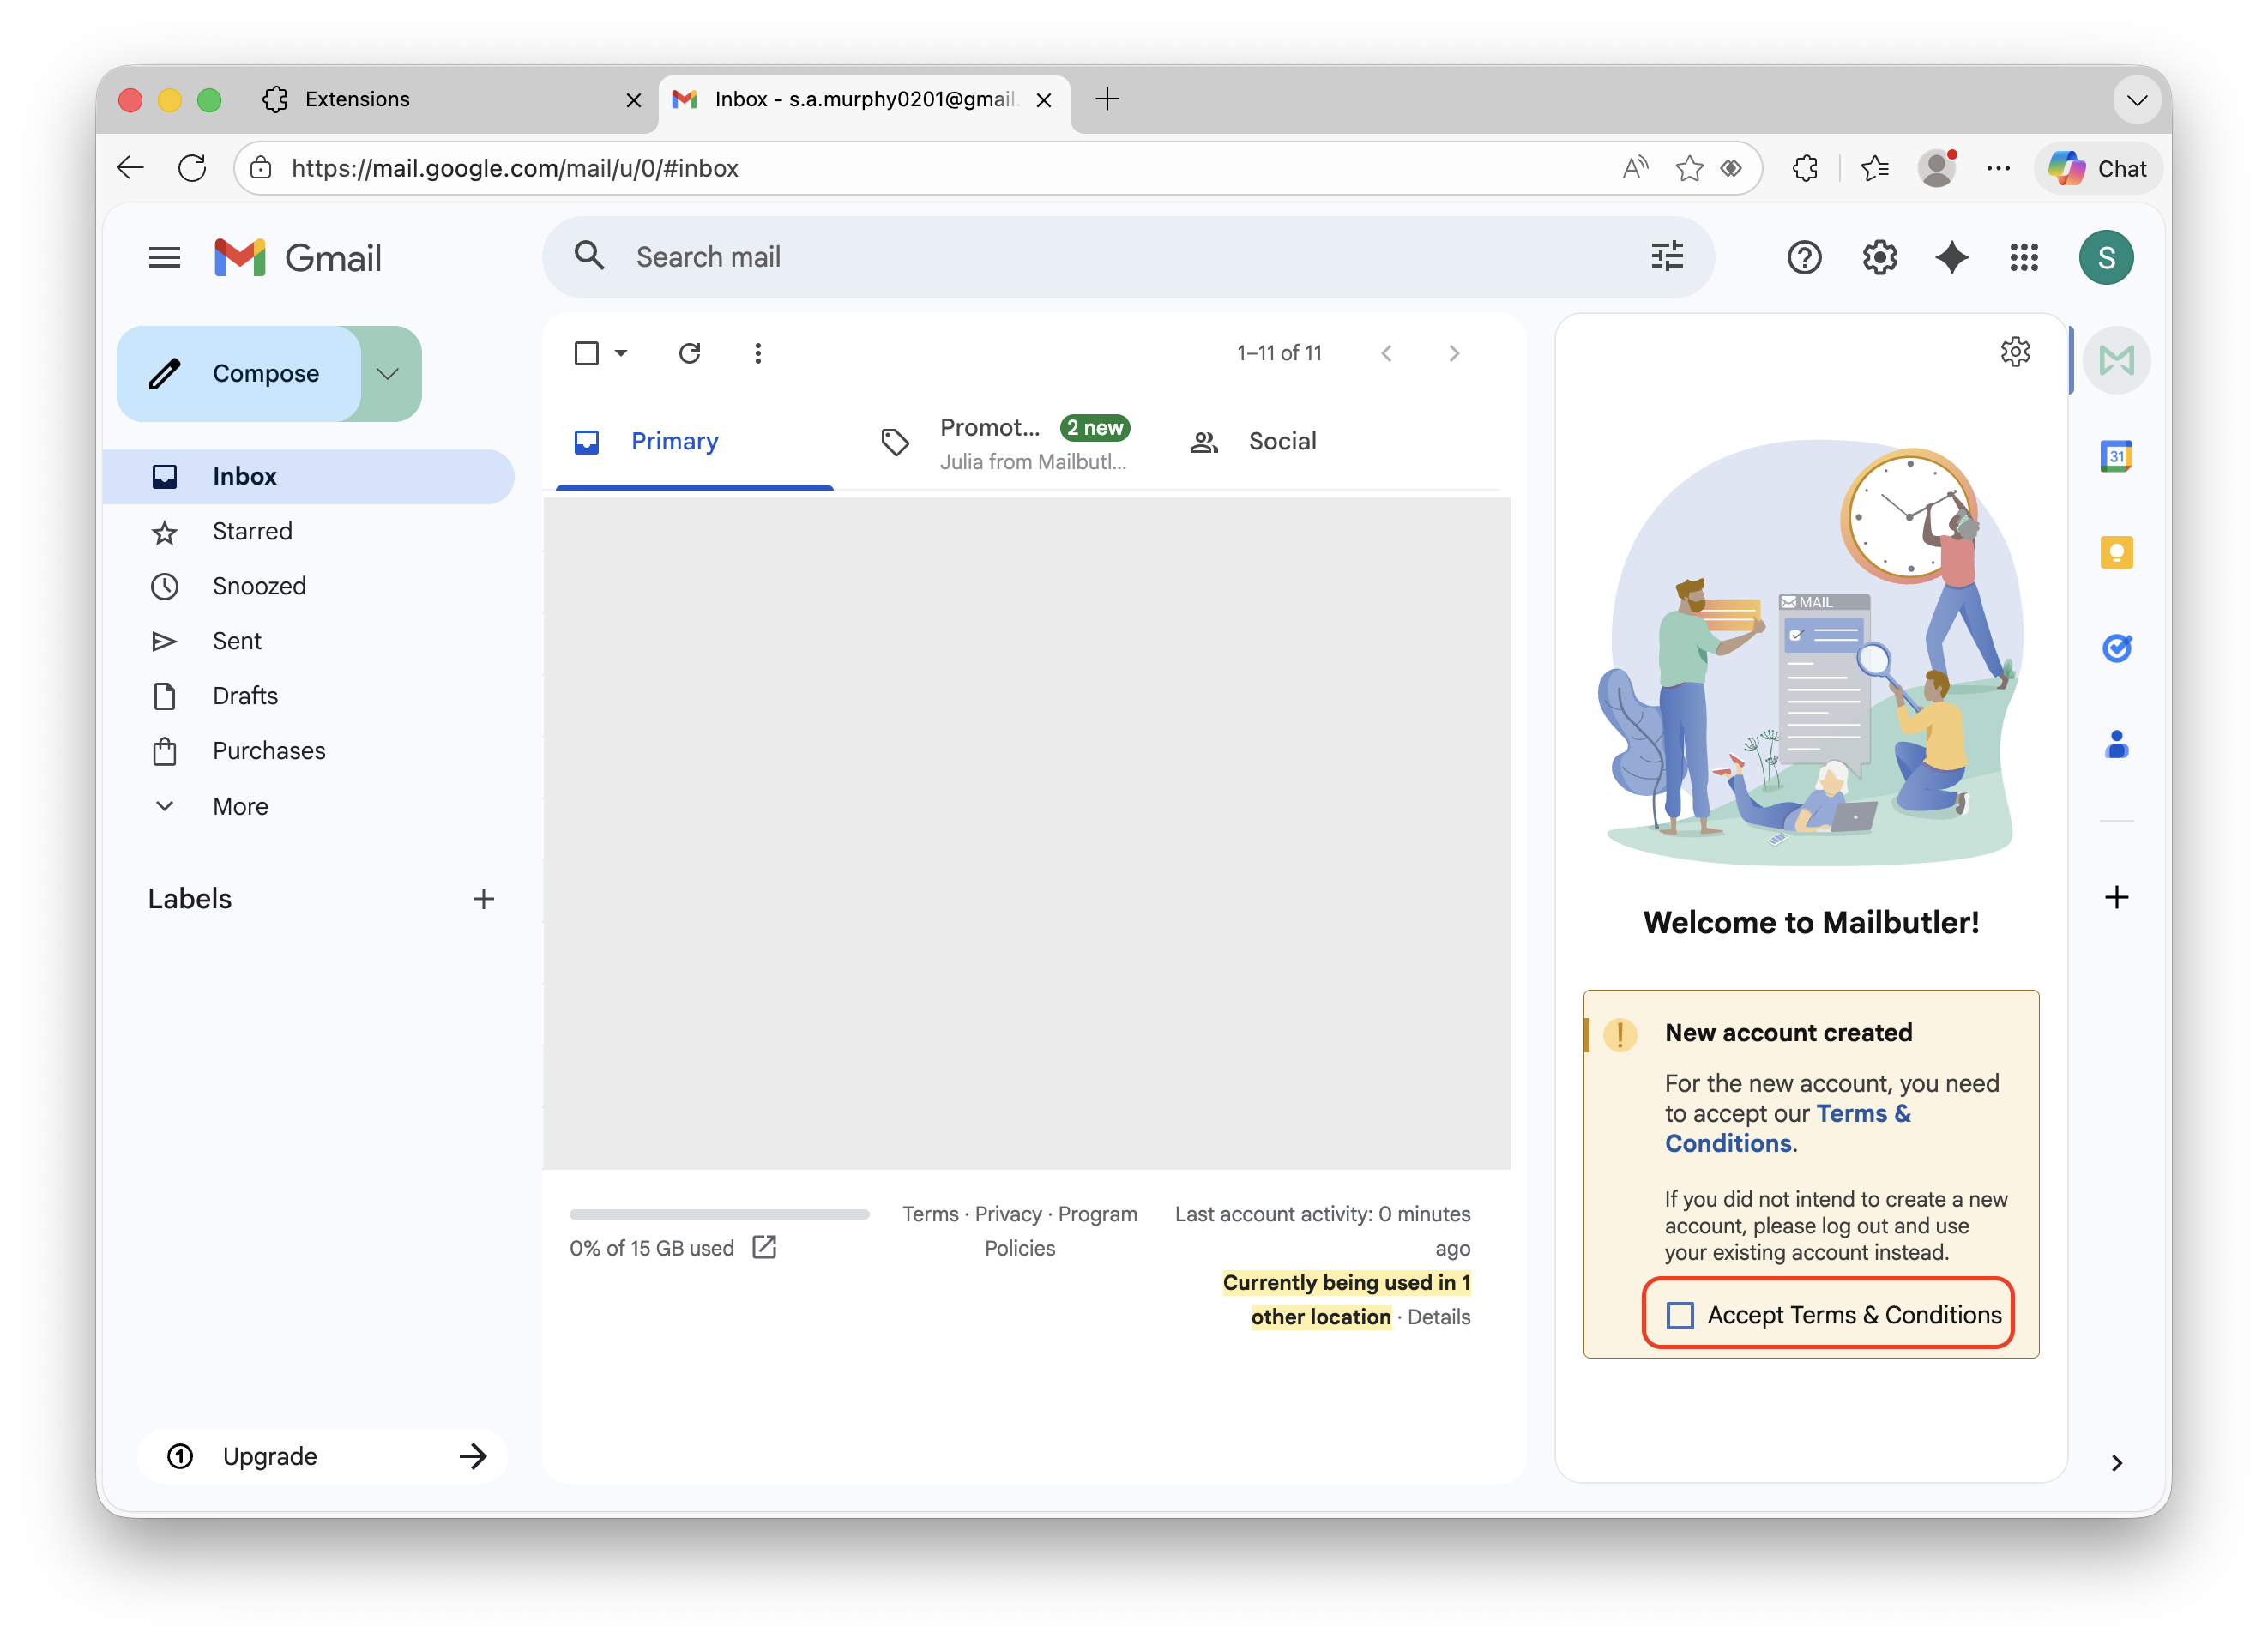Open the Gmail main menu hamburger icon
Image resolution: width=2268 pixels, height=1645 pixels.
[x=164, y=258]
